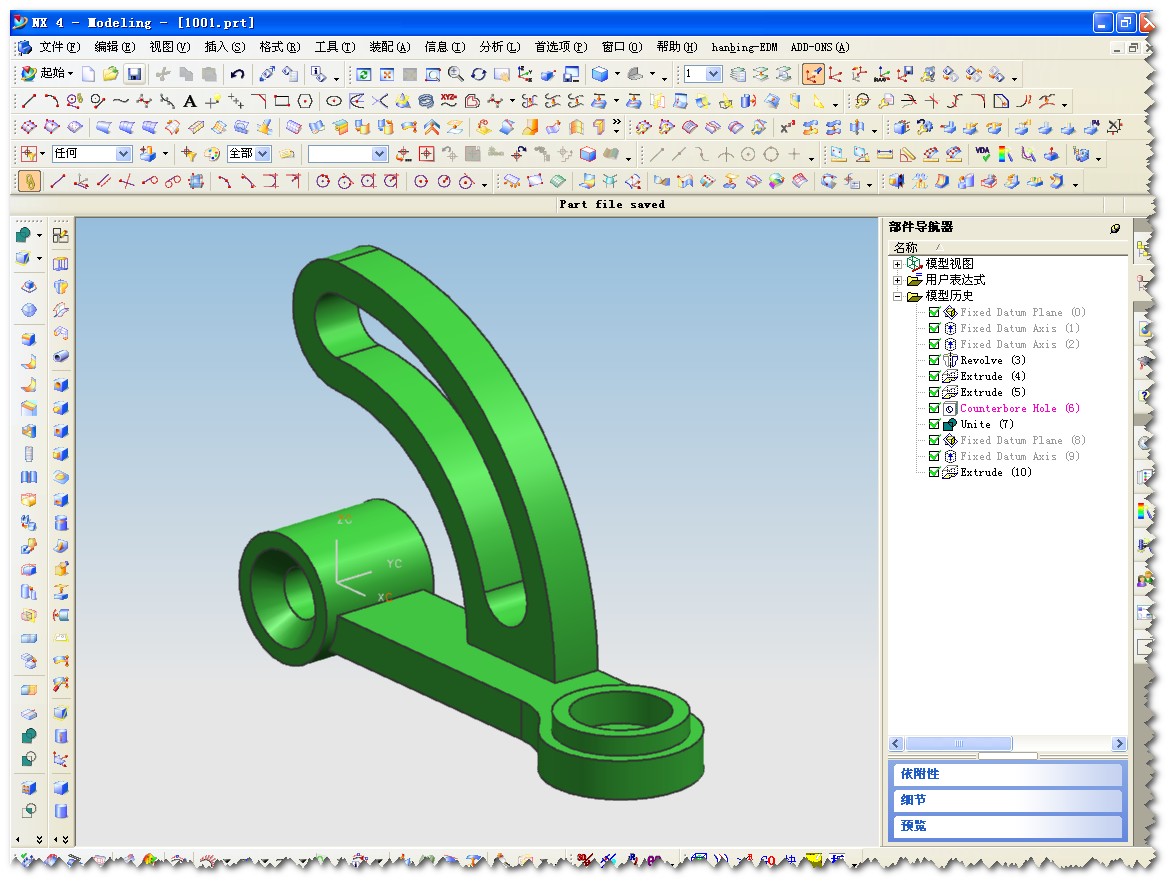The image size is (1173, 885).
Task: Open the 文件(F) menu
Action: click(x=60, y=47)
